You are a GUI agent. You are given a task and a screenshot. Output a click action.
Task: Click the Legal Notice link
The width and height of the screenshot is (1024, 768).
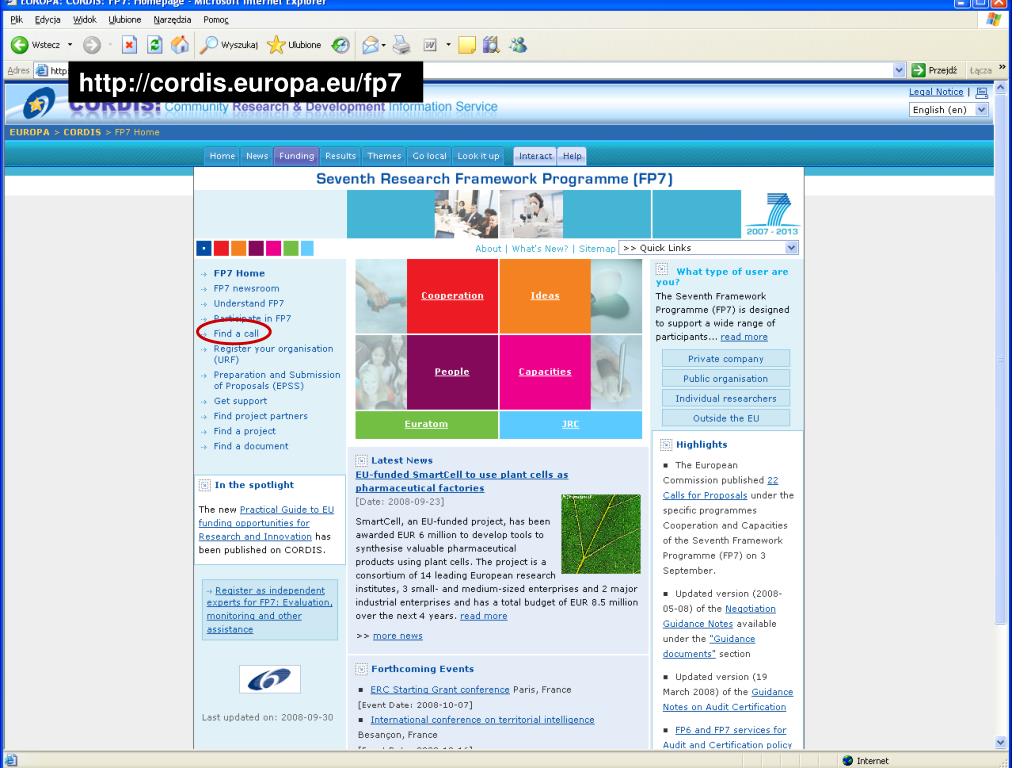coord(936,92)
